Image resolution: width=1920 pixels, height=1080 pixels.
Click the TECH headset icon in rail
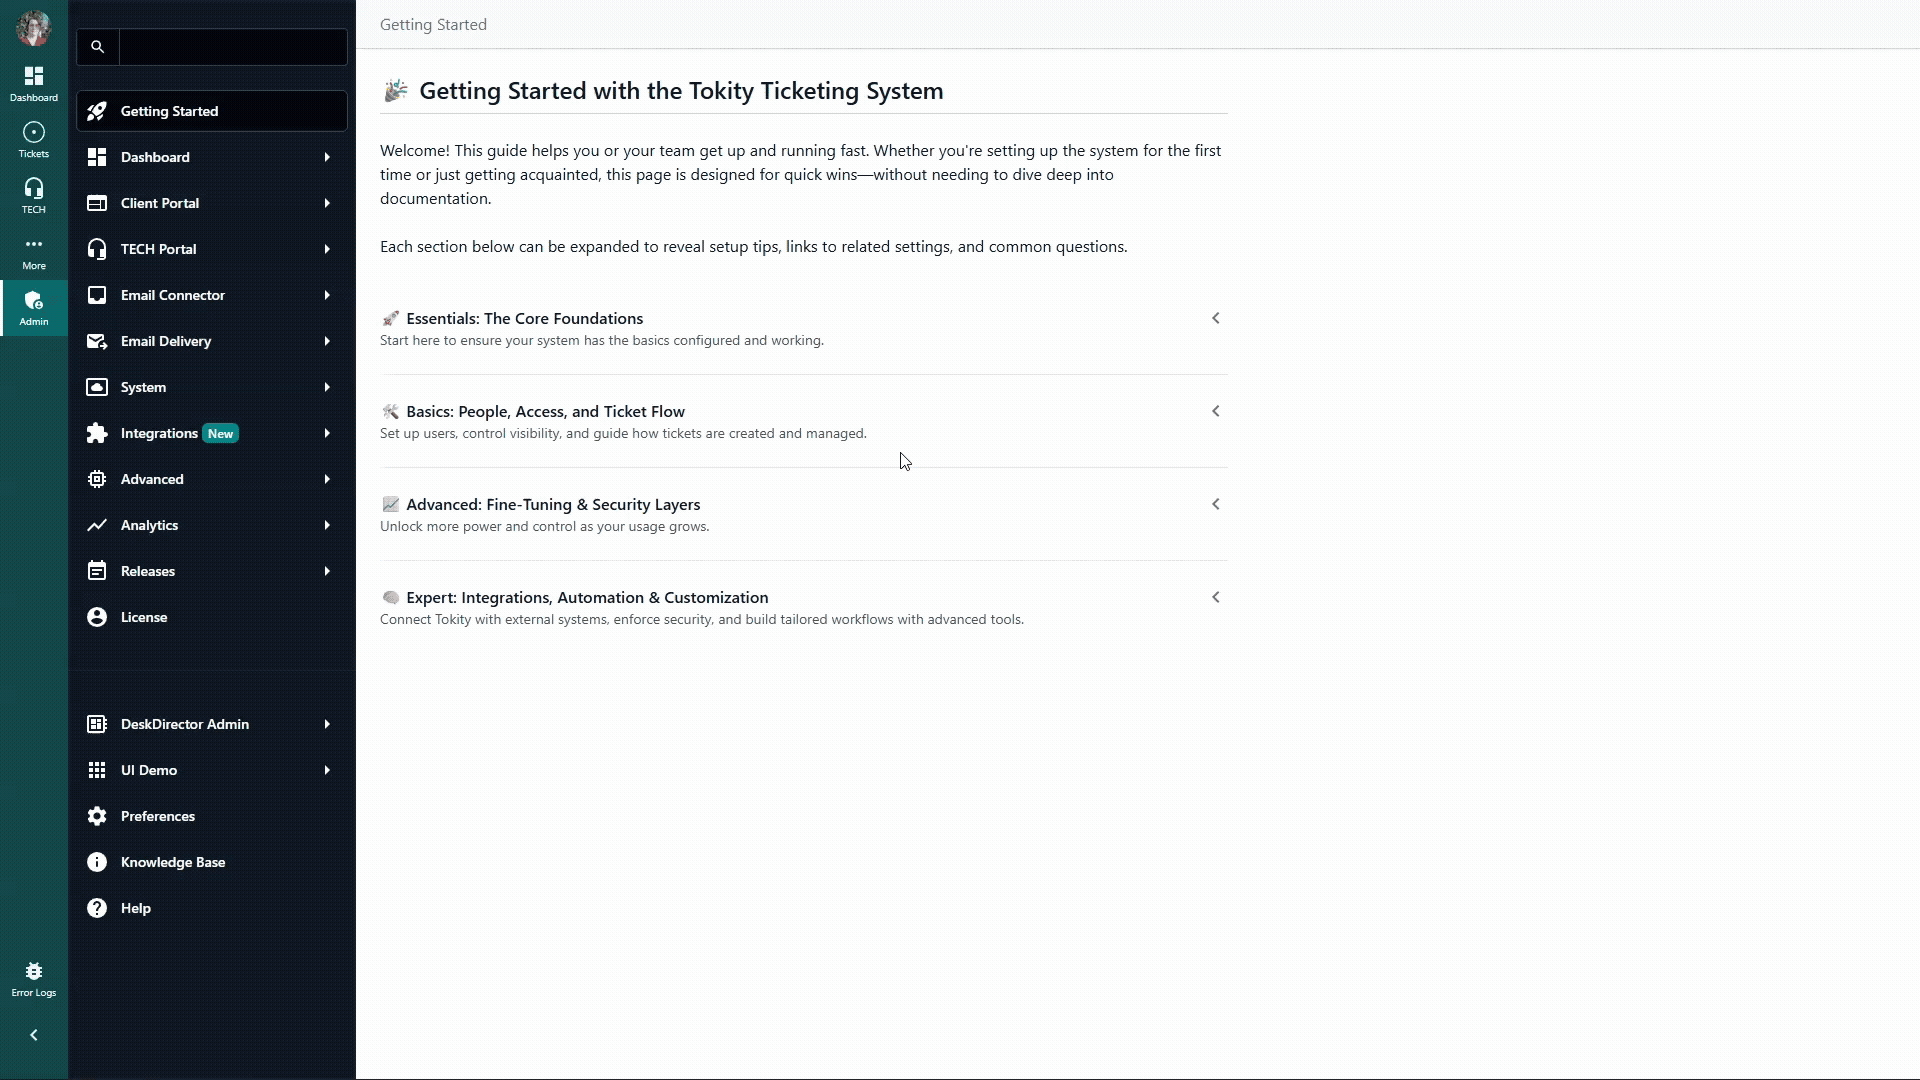click(34, 195)
